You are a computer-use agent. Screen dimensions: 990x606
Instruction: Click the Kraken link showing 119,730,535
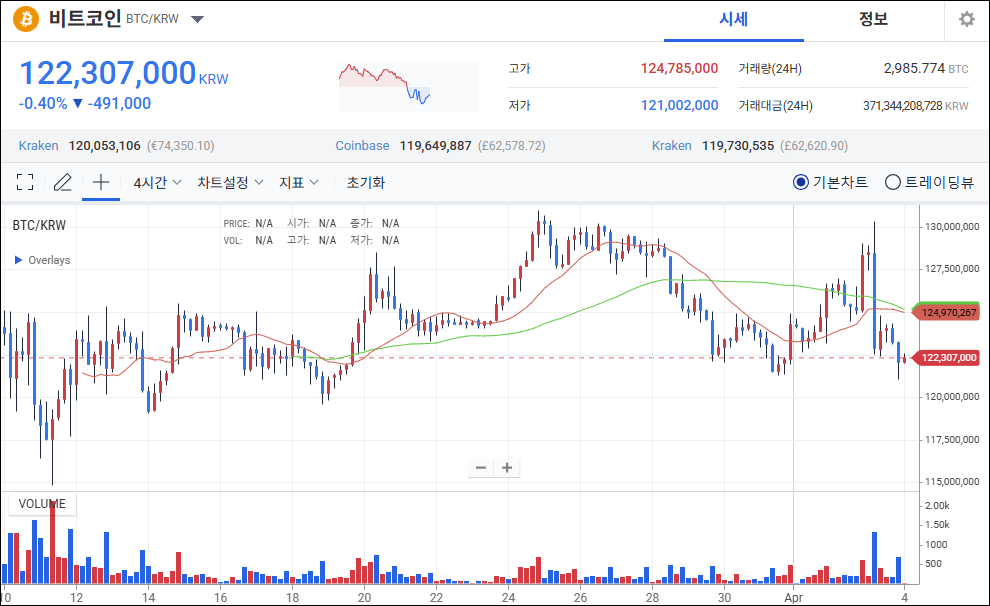tap(672, 146)
